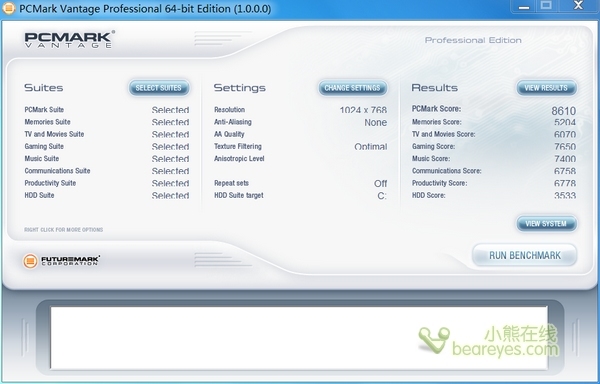Maximize the PCMark Vantage window

point(546,5)
